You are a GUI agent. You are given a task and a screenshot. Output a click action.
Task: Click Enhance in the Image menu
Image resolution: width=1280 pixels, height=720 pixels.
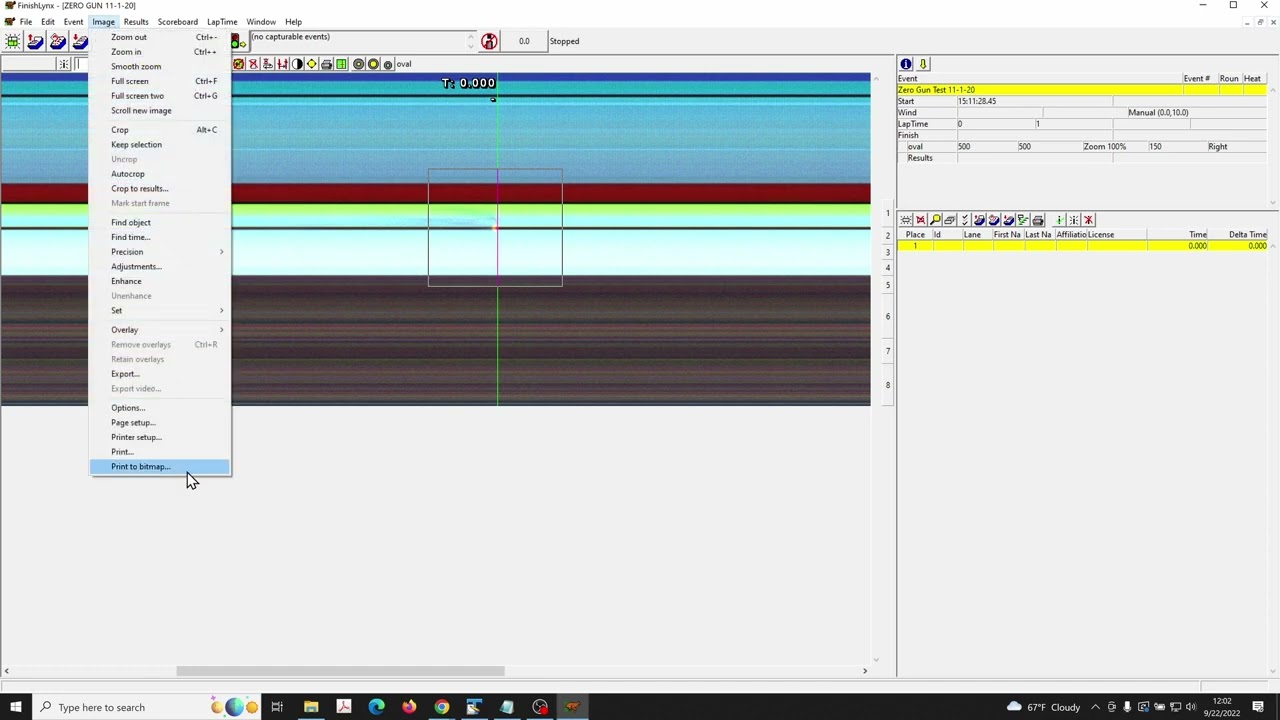click(x=160, y=281)
